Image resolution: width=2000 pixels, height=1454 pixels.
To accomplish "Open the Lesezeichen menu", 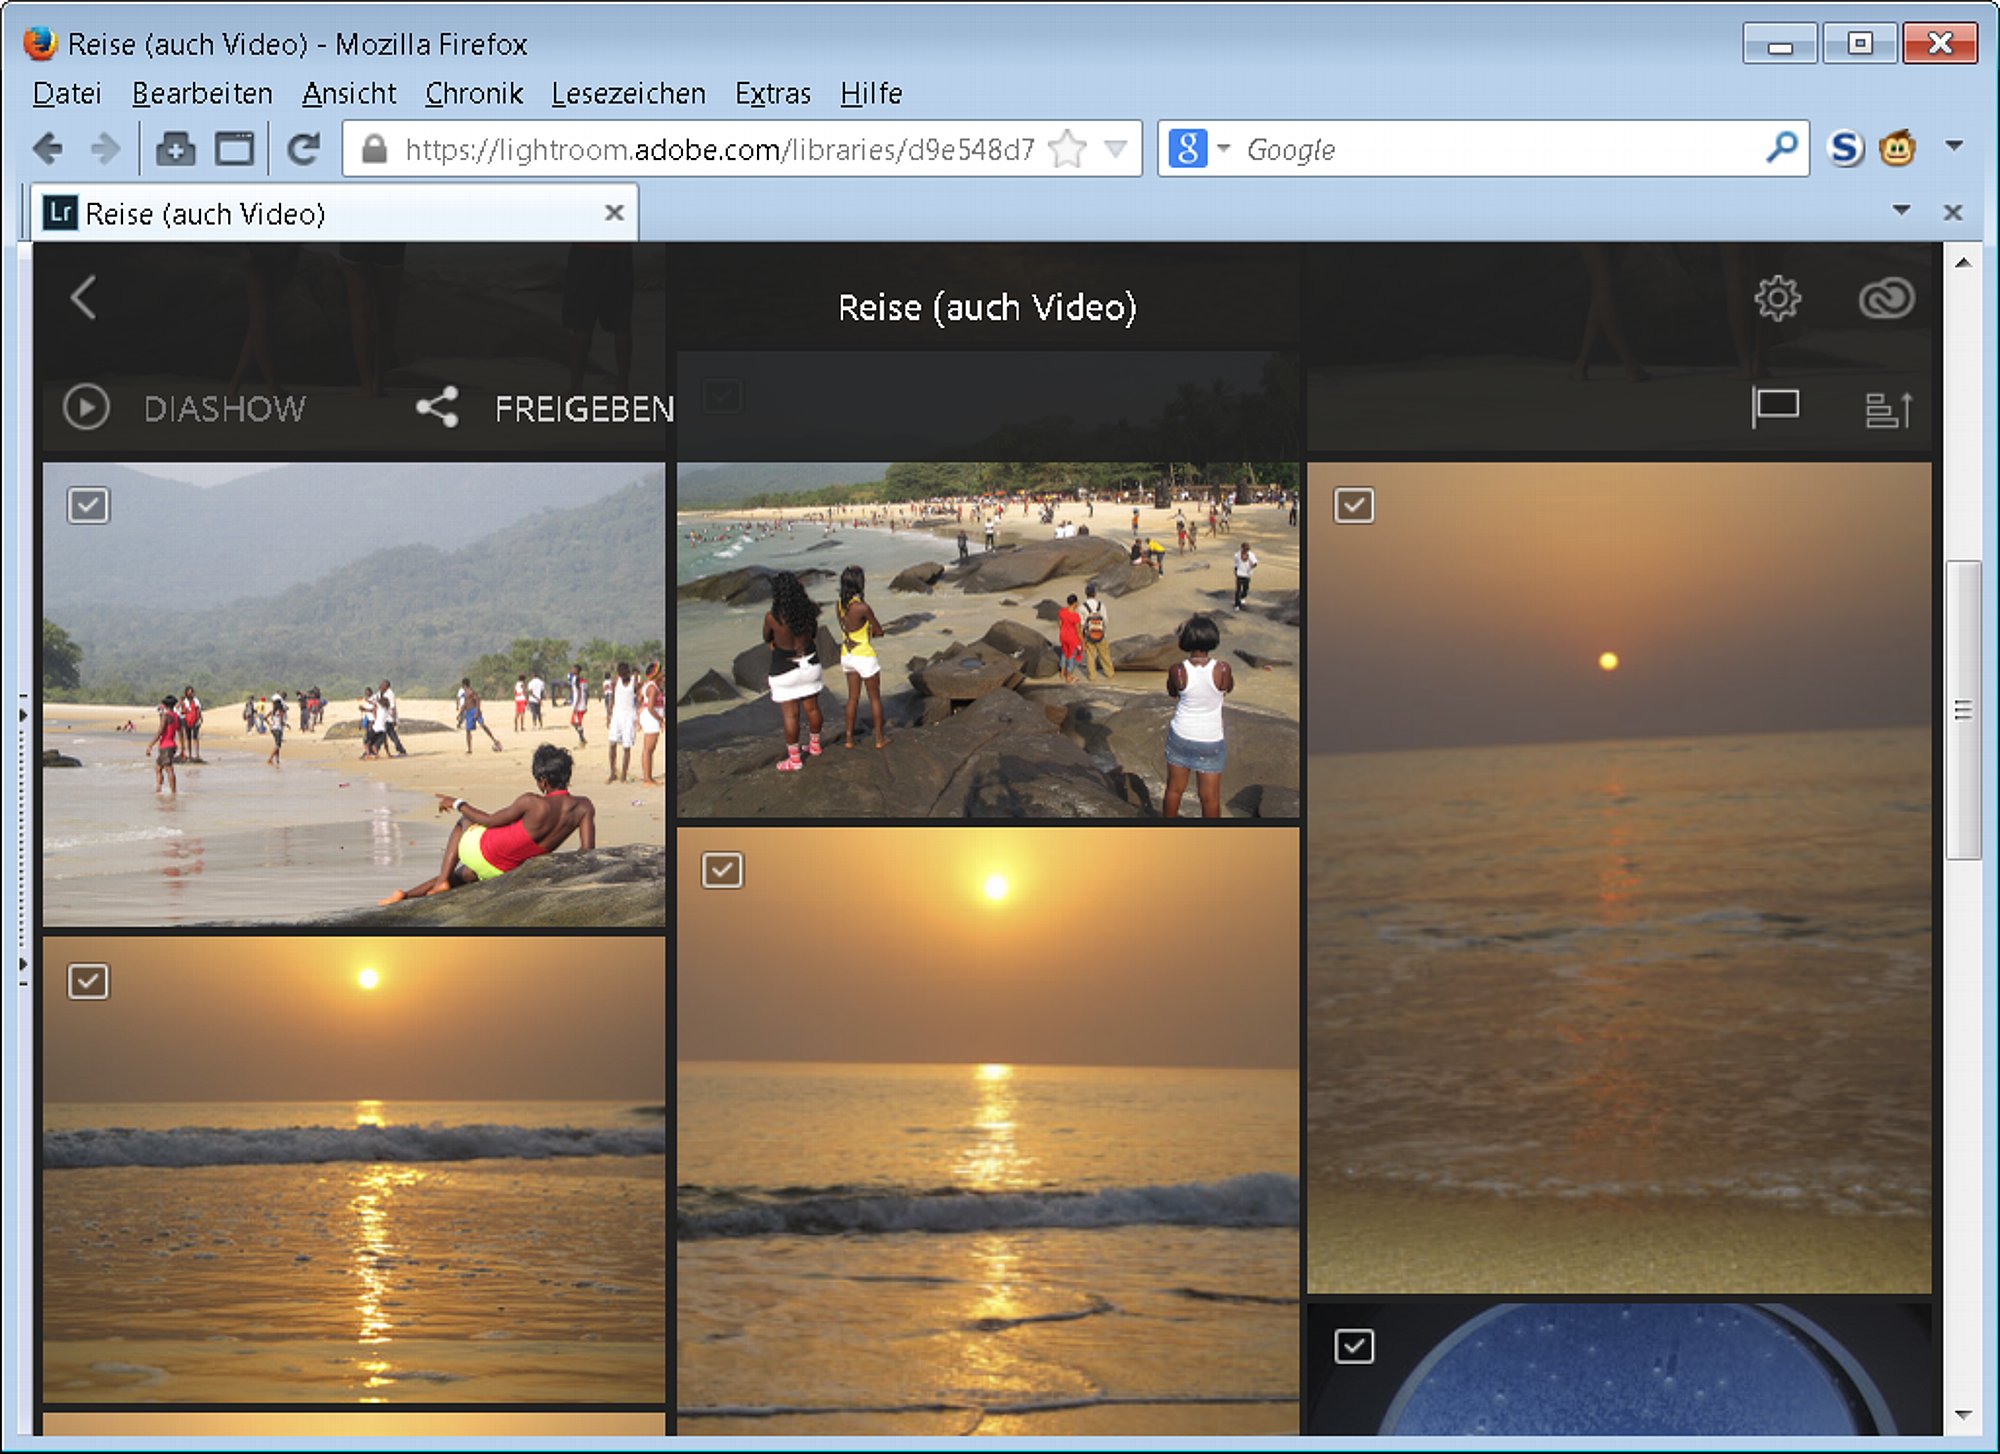I will (628, 93).
